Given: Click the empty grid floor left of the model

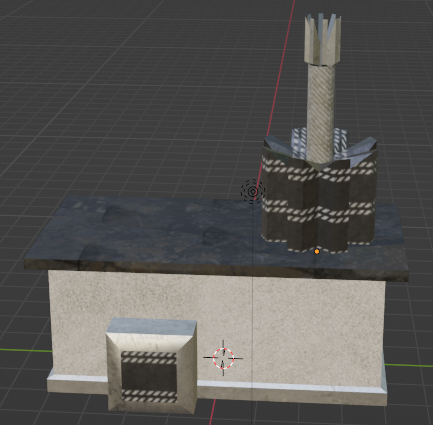Looking at the screenshot, I should point(100,100).
